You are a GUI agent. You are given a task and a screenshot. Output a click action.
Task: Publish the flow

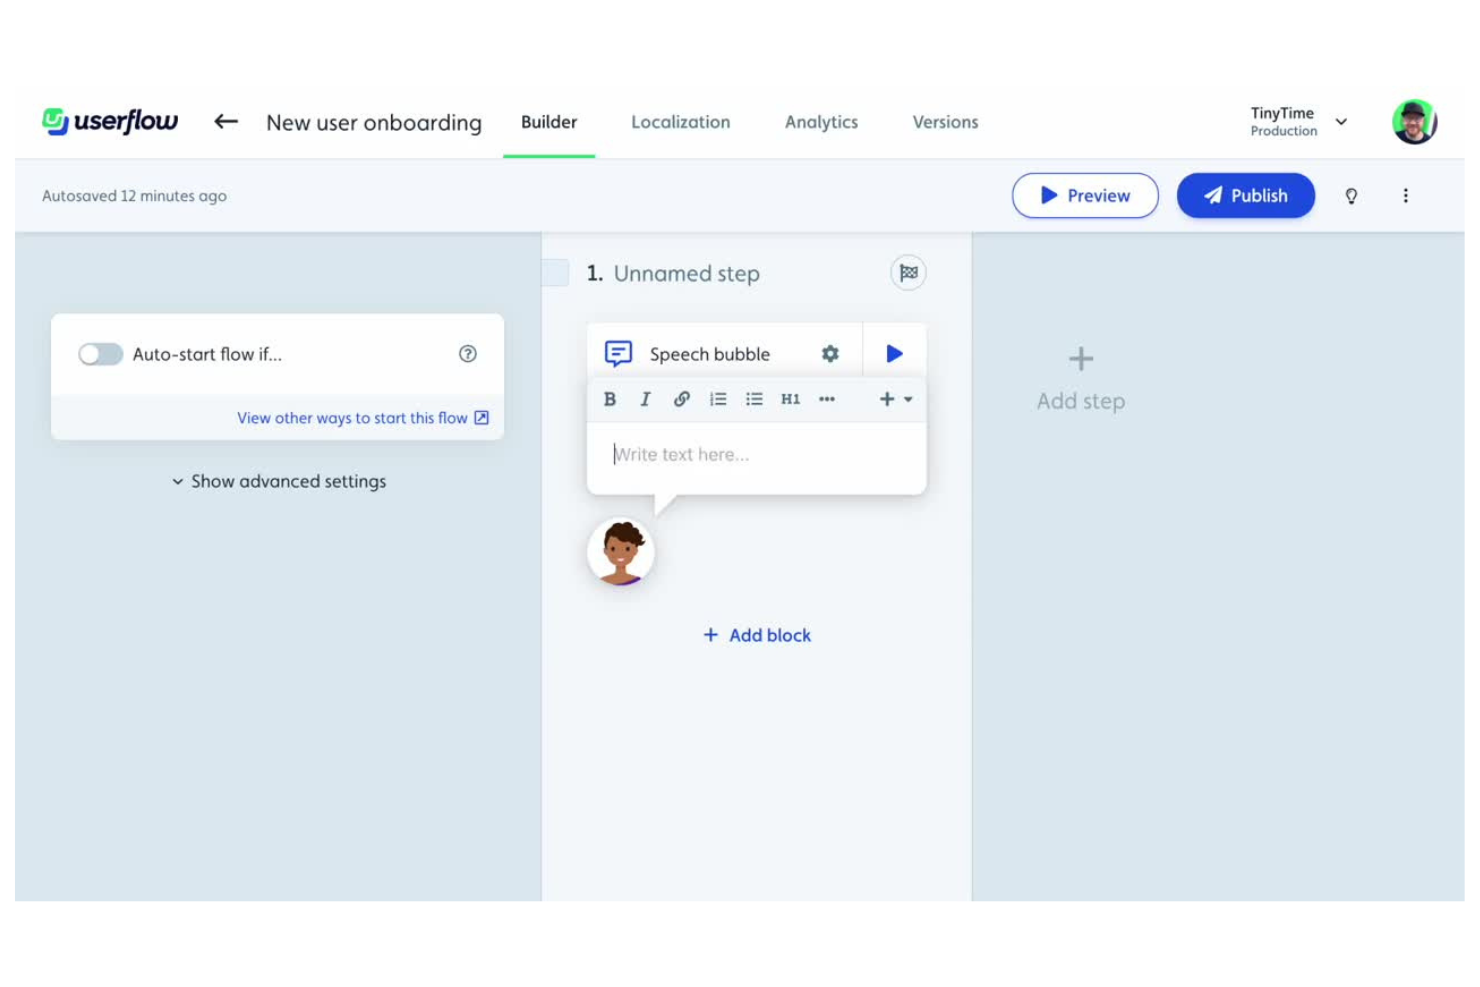click(x=1245, y=195)
